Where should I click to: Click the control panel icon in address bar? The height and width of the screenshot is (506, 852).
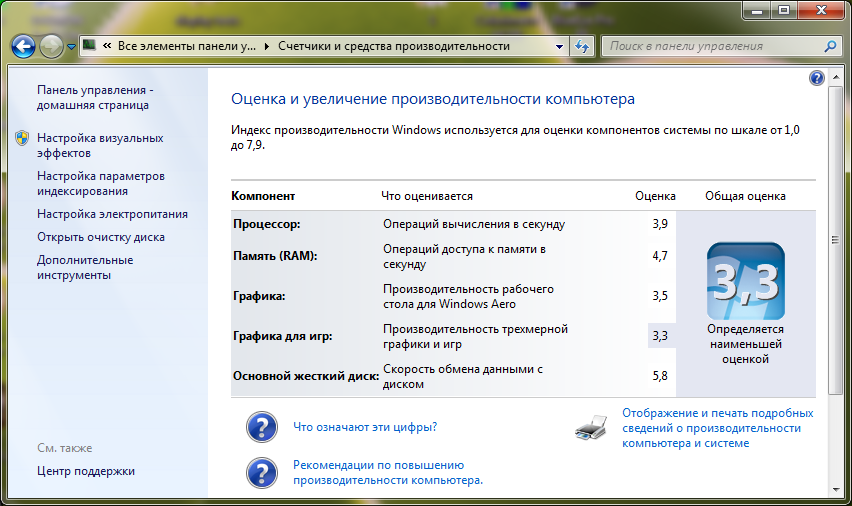tap(90, 46)
